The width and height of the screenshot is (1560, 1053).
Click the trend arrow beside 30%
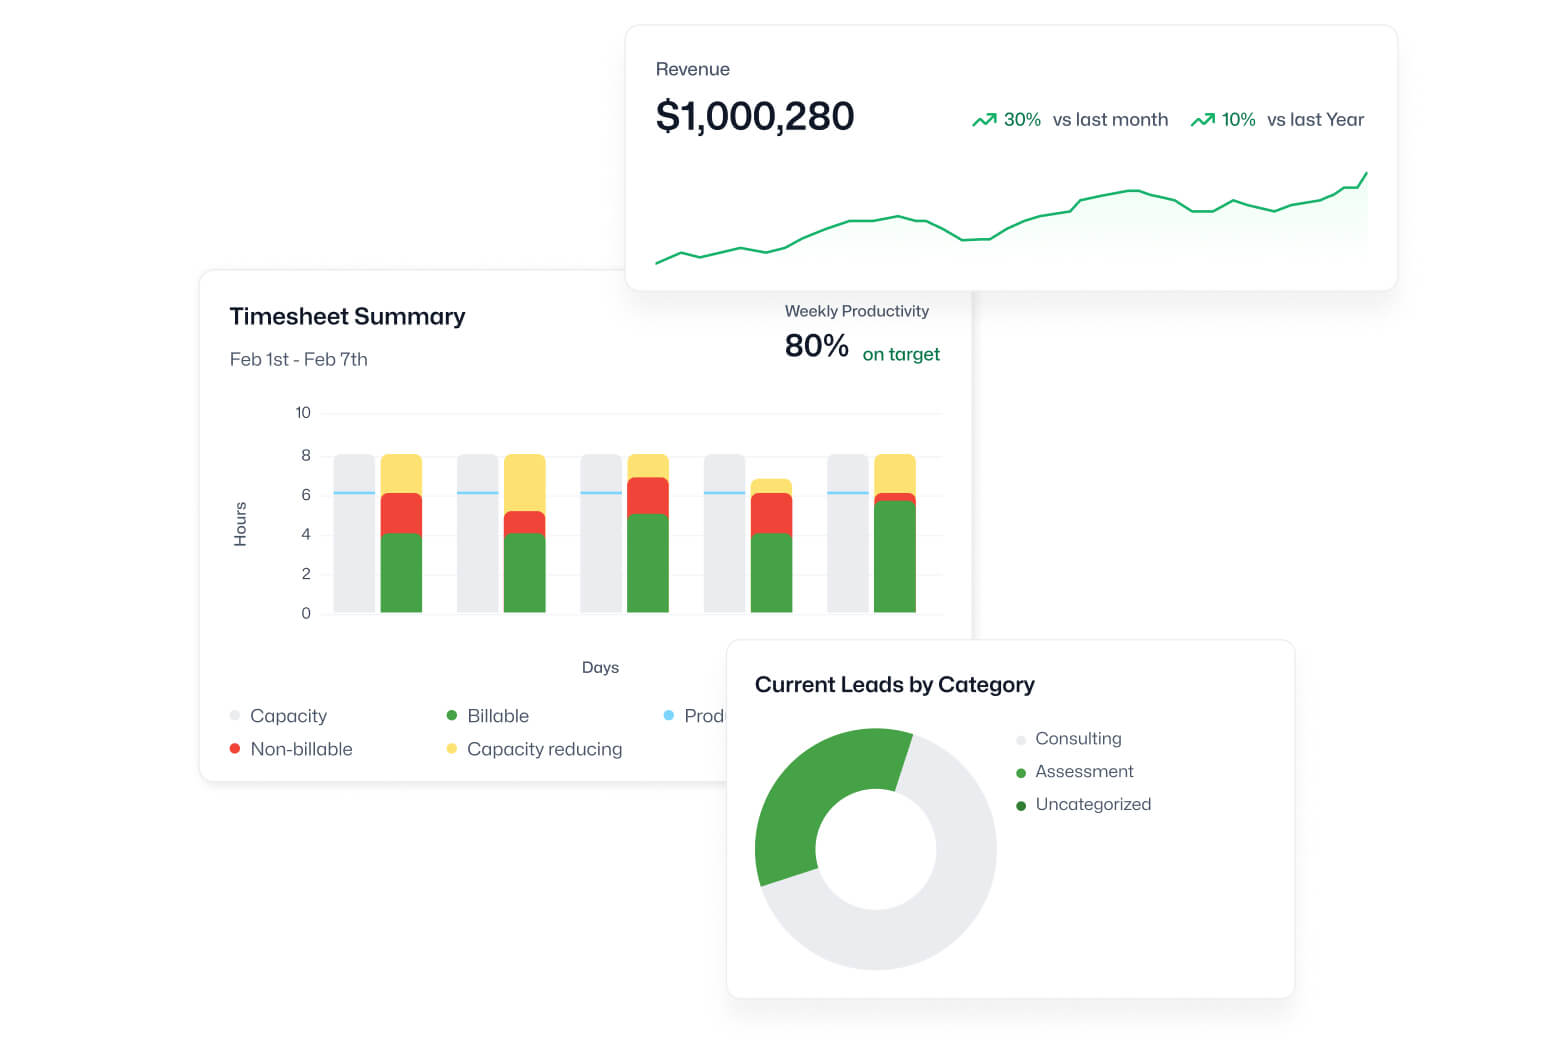(984, 120)
